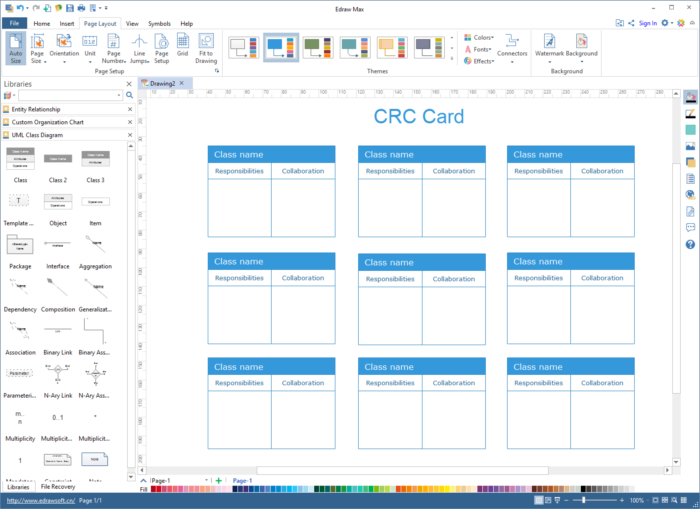
Task: Open the Page Size menu
Action: coord(38,49)
